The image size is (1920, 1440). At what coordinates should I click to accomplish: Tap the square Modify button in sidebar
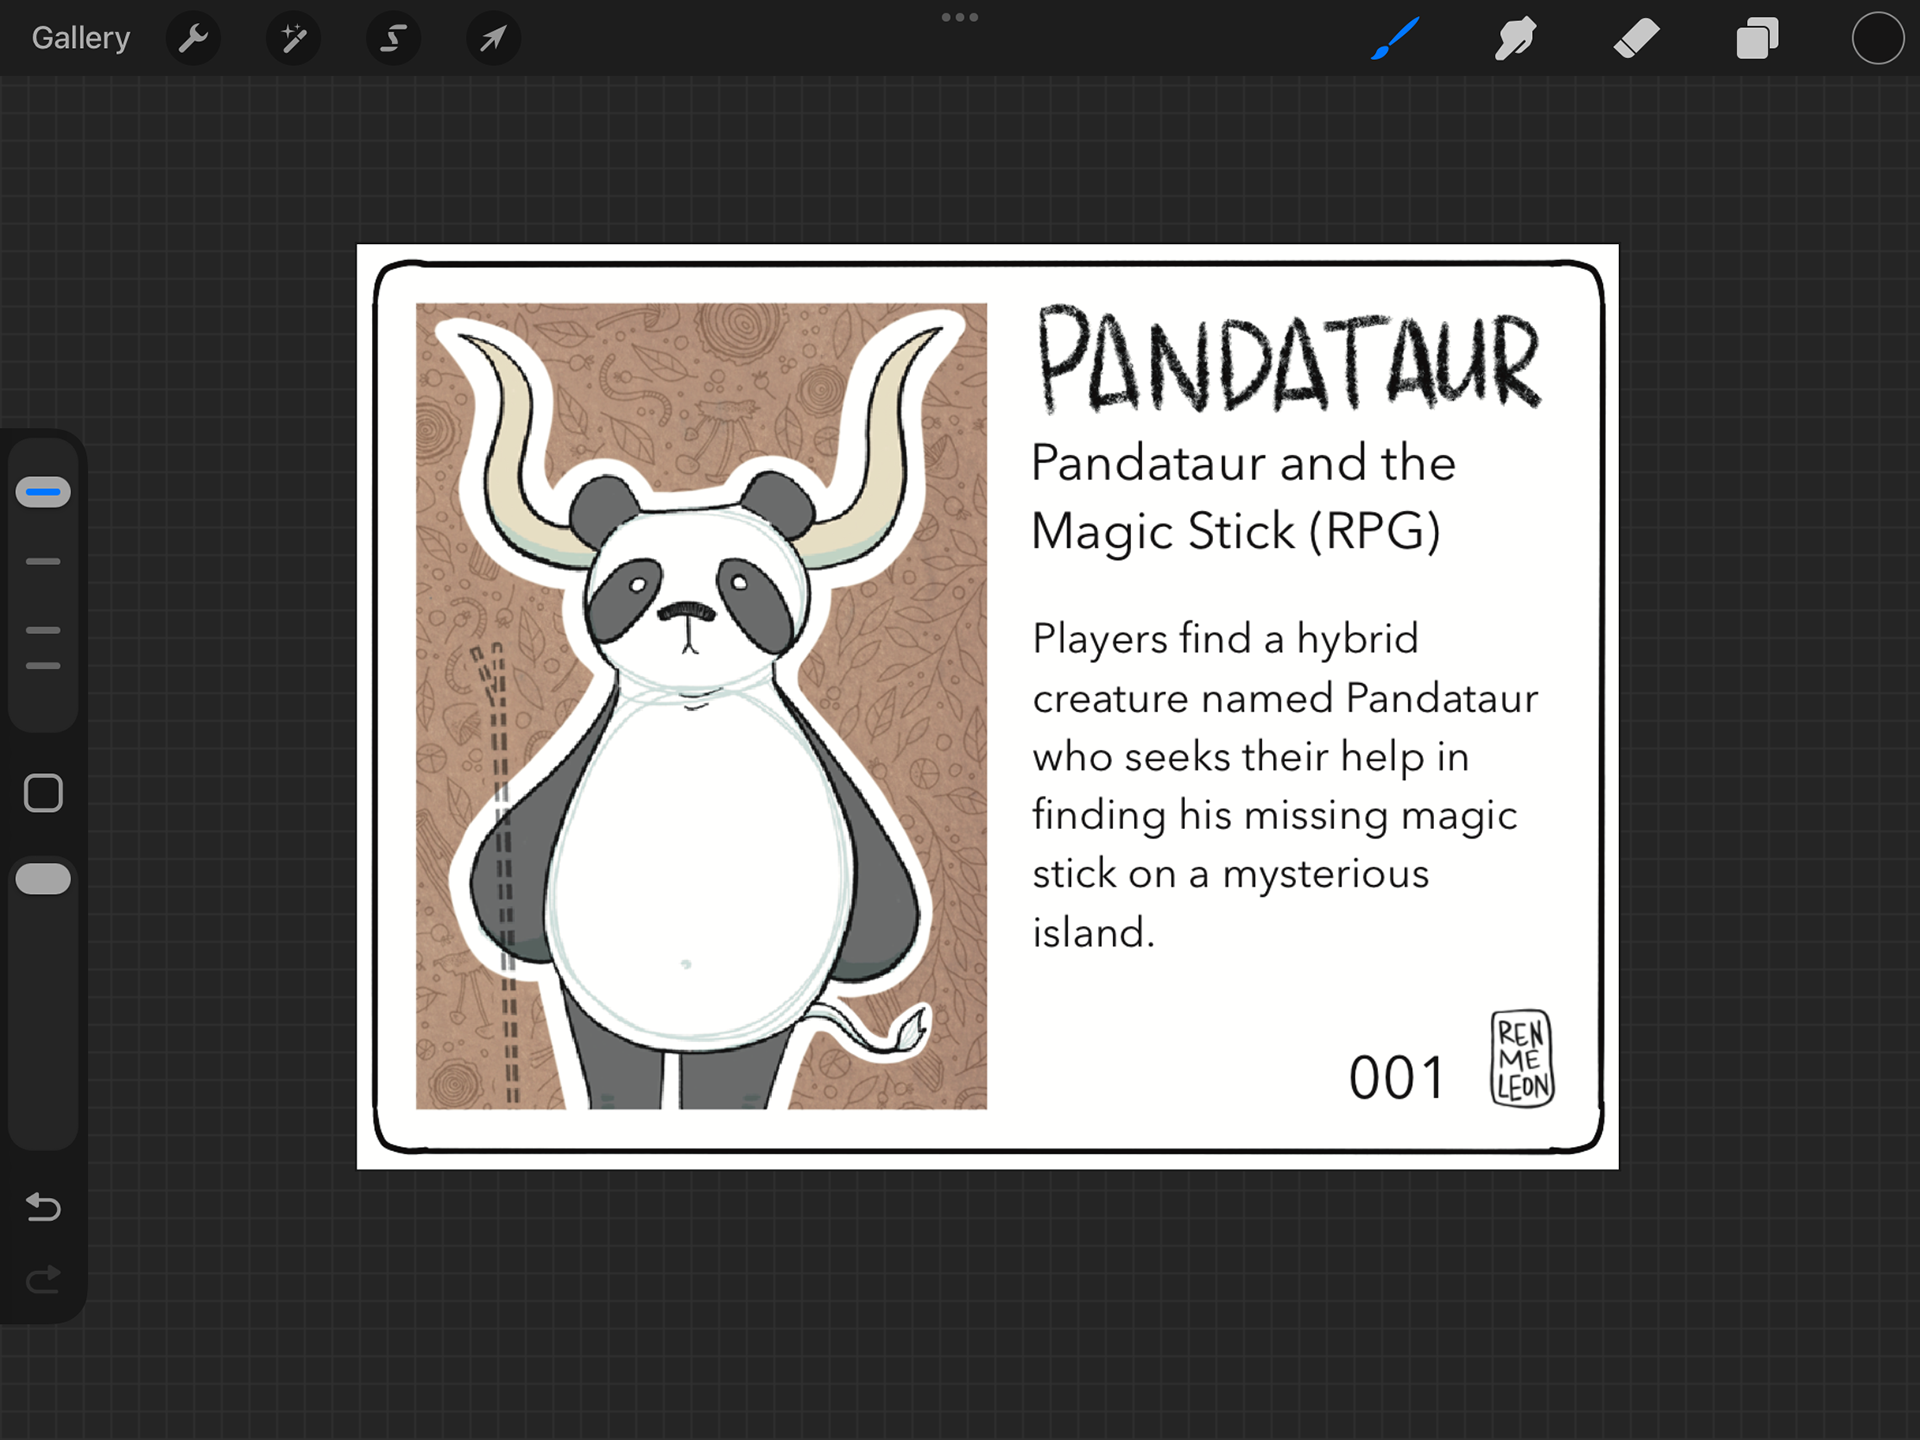pos(43,793)
